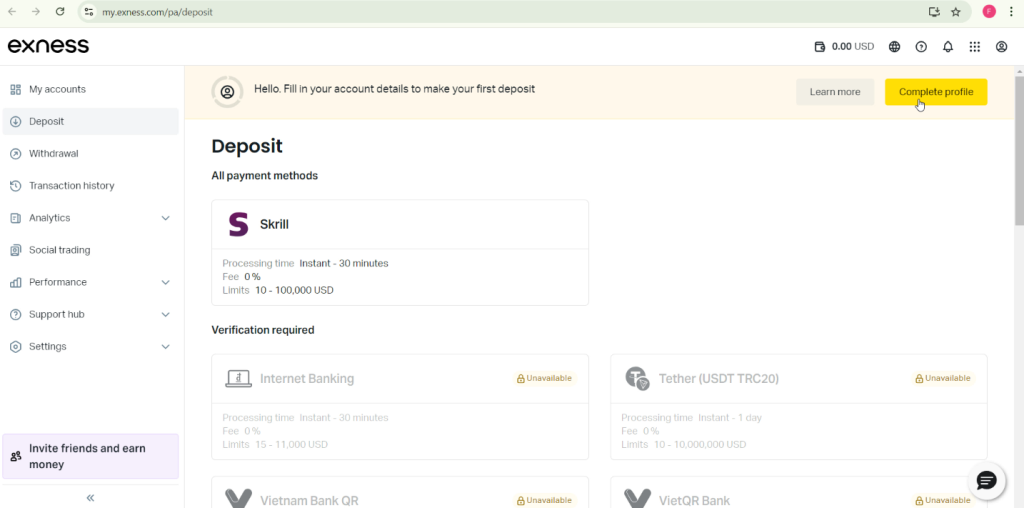Click the Transaction history clock icon

(16, 186)
